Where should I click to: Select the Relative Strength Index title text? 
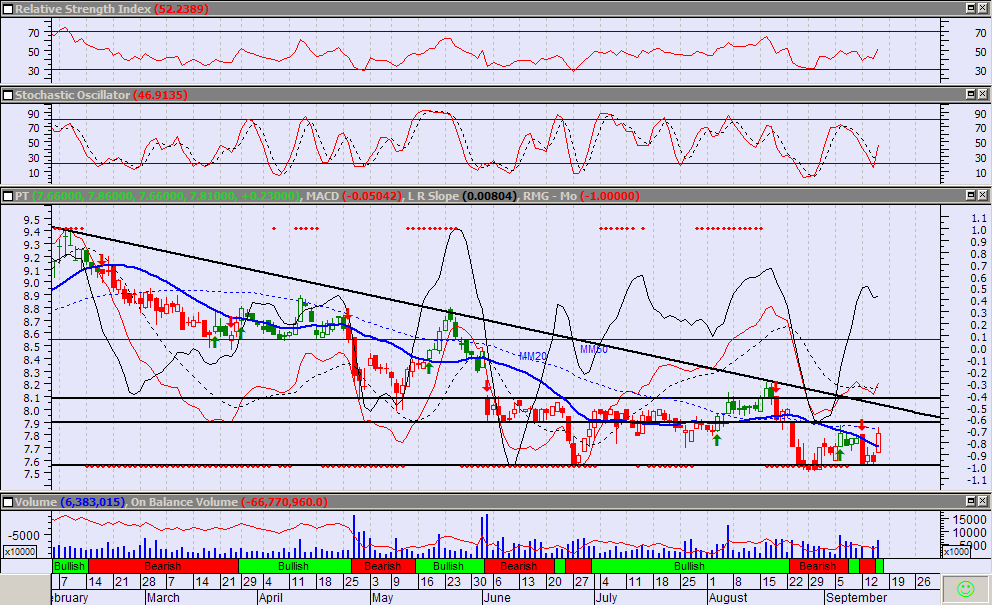tap(83, 9)
